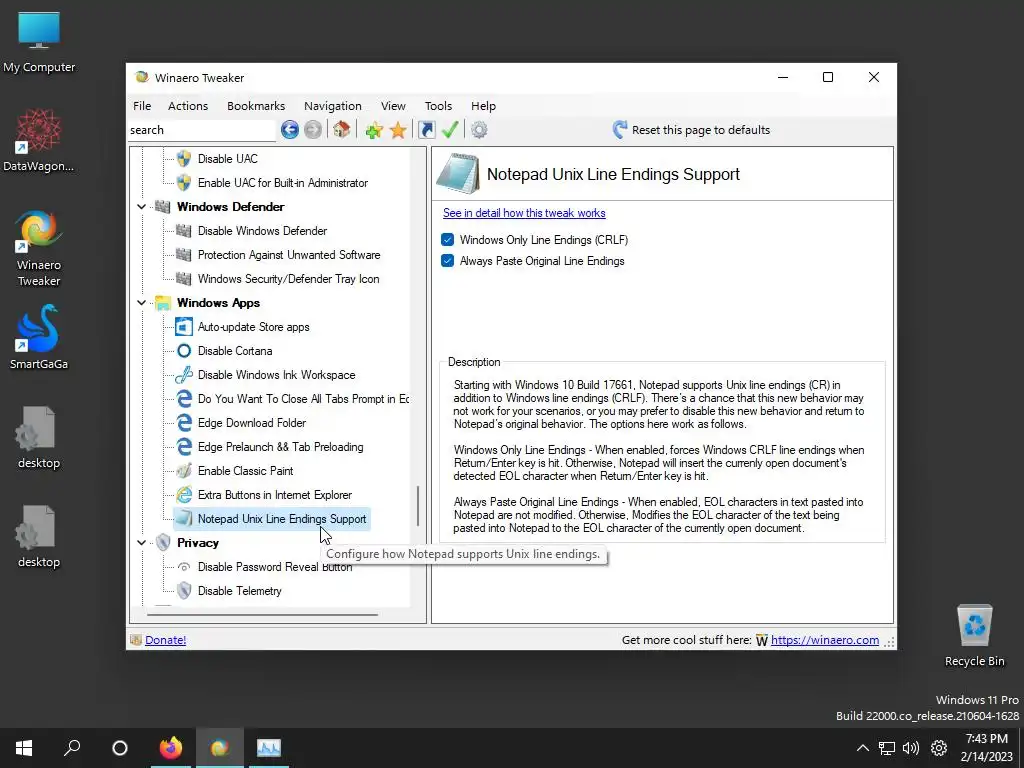Click Auto-update Store apps icon
Viewport: 1024px width, 768px height.
[x=184, y=327]
